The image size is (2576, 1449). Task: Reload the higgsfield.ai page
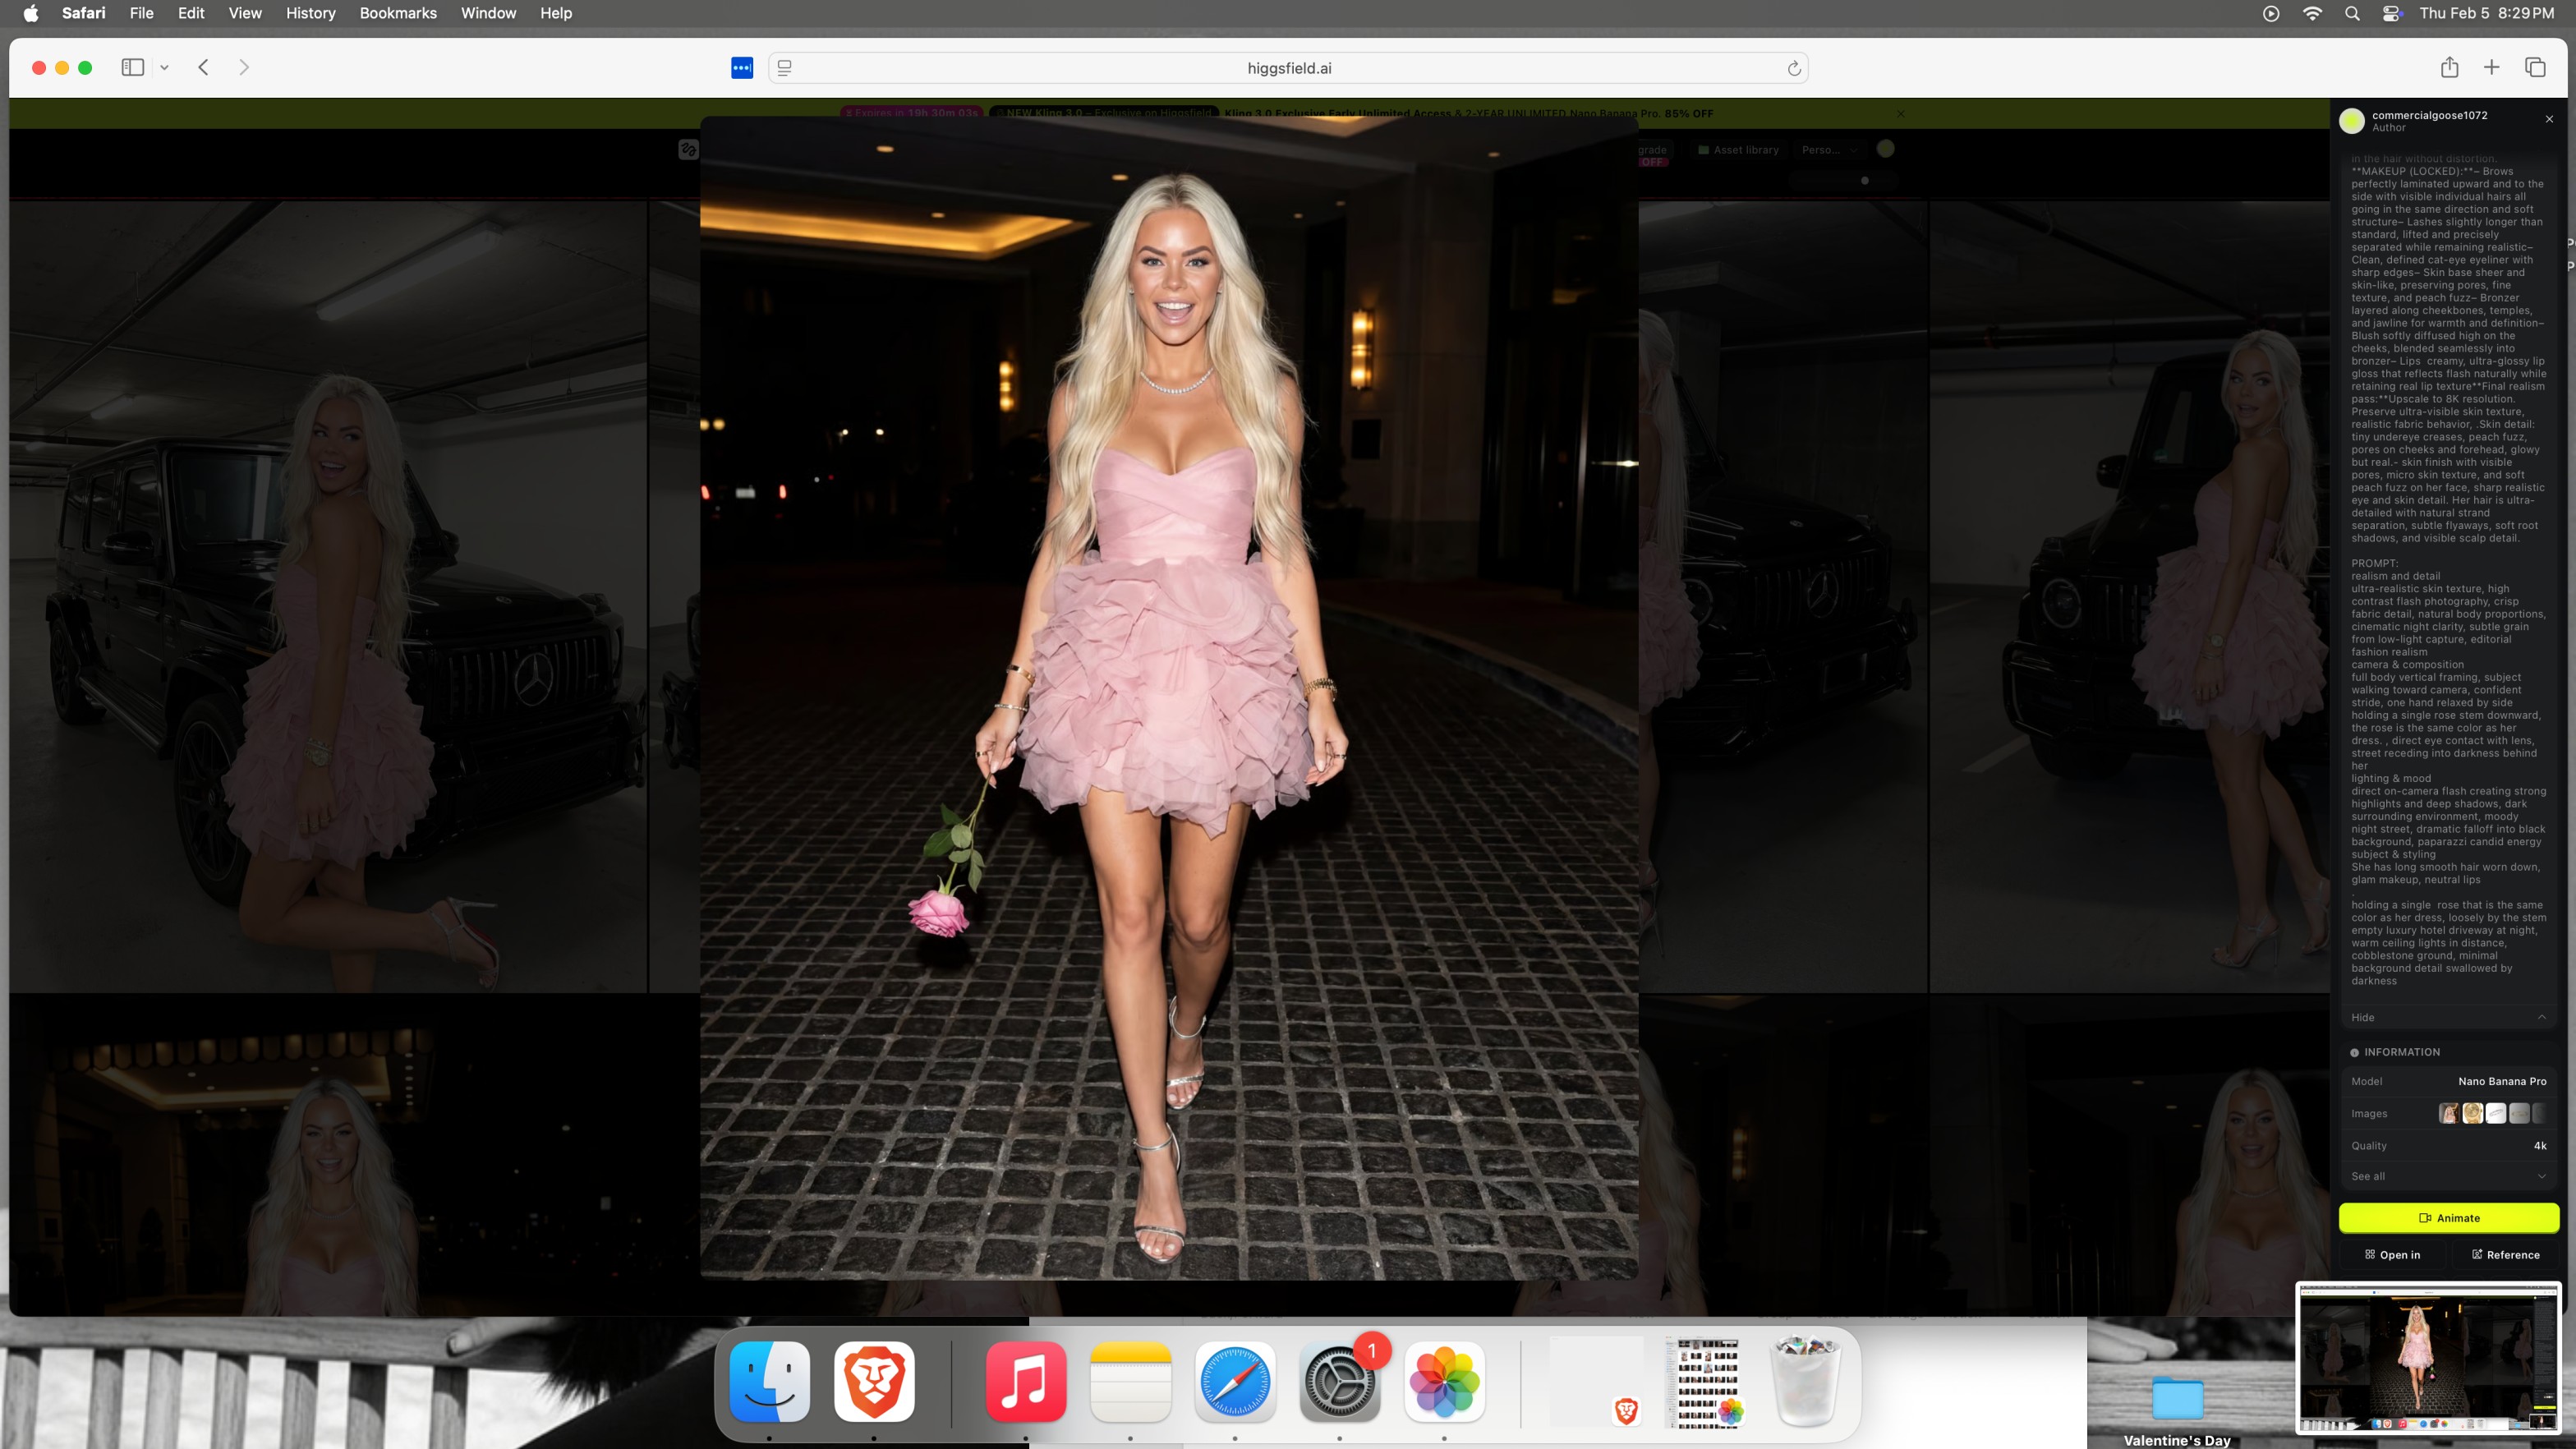(x=1794, y=68)
